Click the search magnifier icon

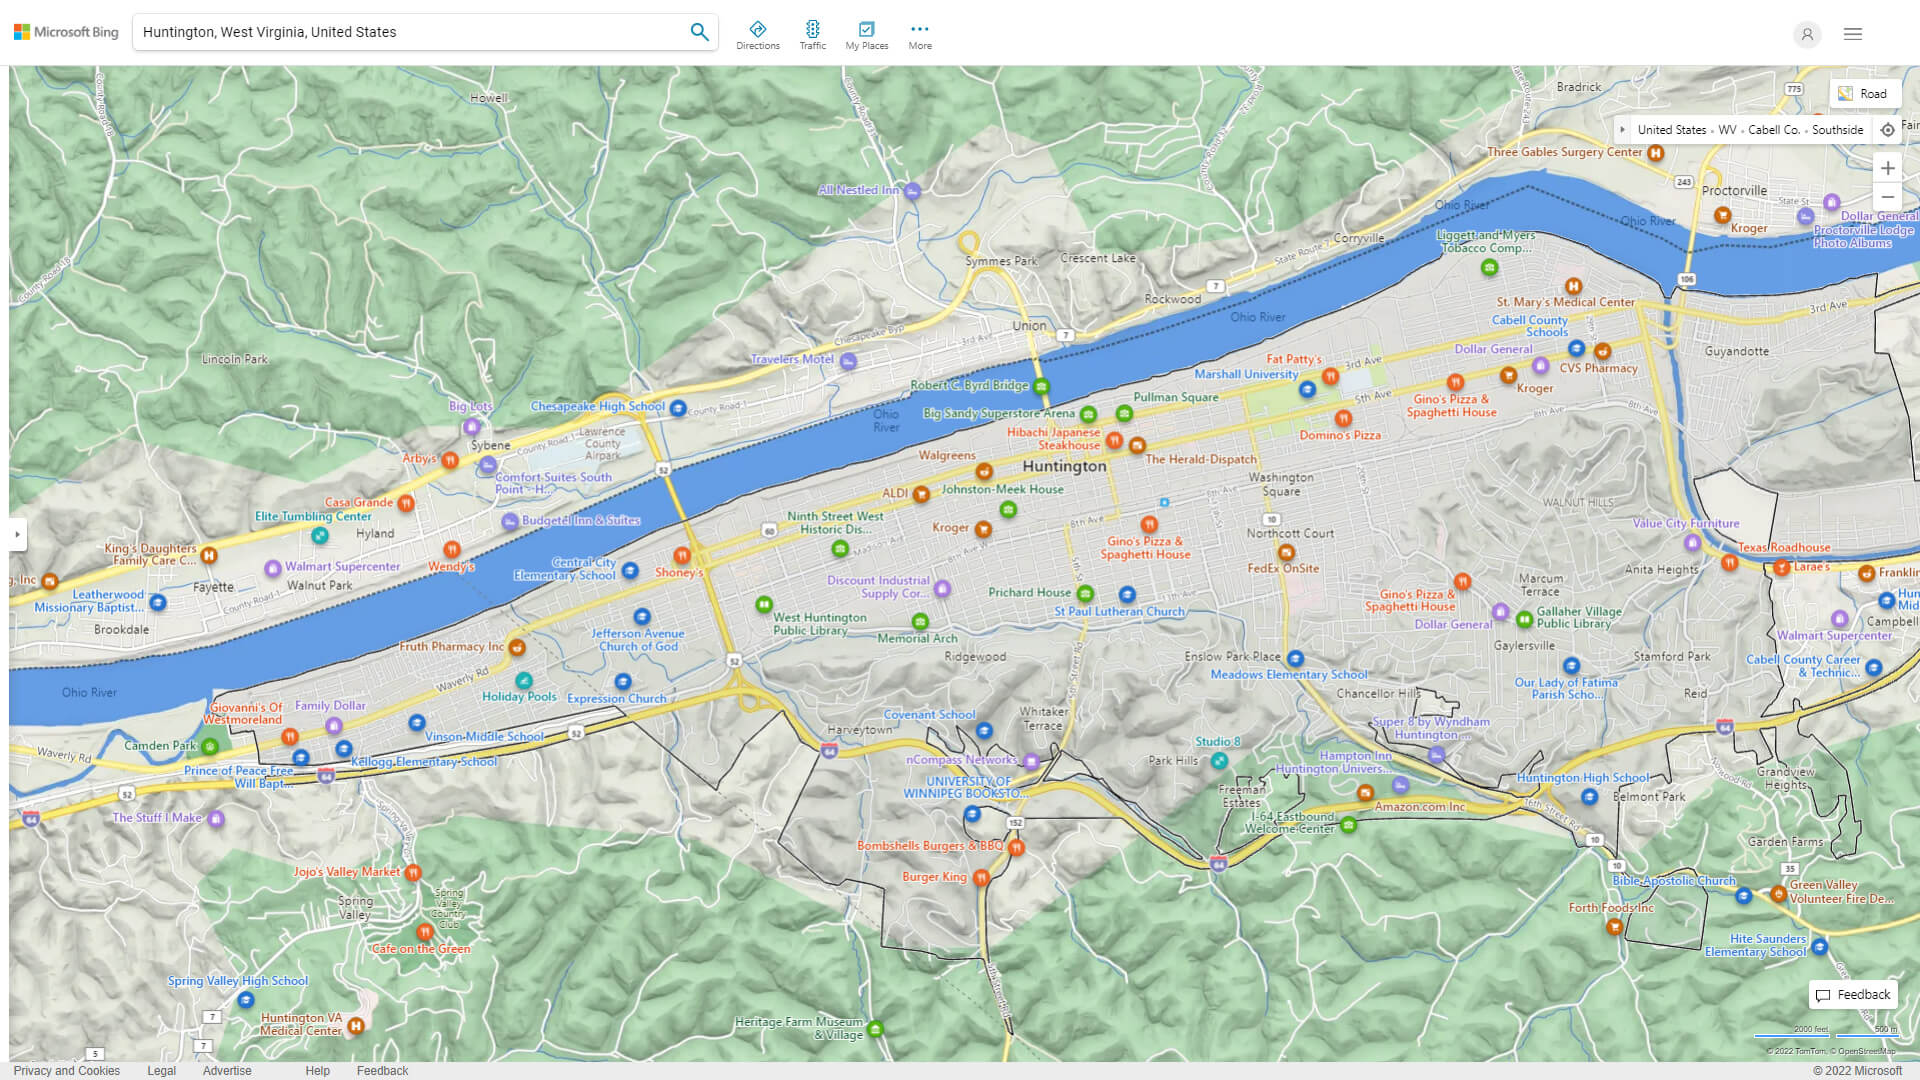tap(699, 32)
